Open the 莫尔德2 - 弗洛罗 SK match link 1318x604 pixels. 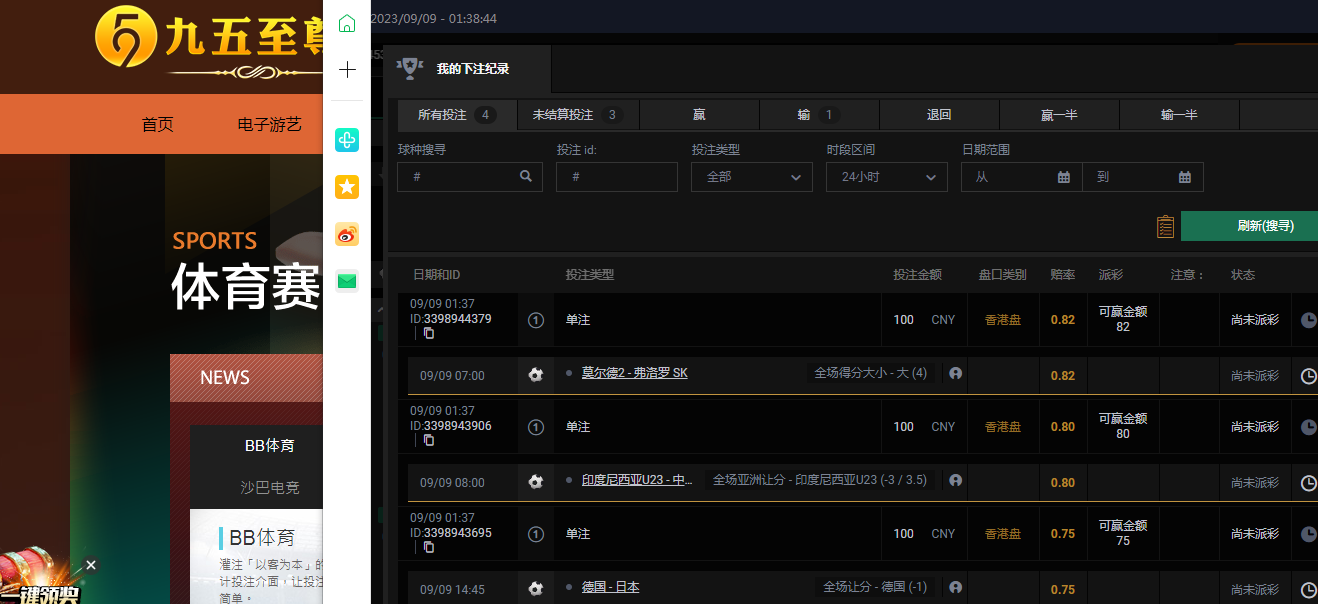635,373
